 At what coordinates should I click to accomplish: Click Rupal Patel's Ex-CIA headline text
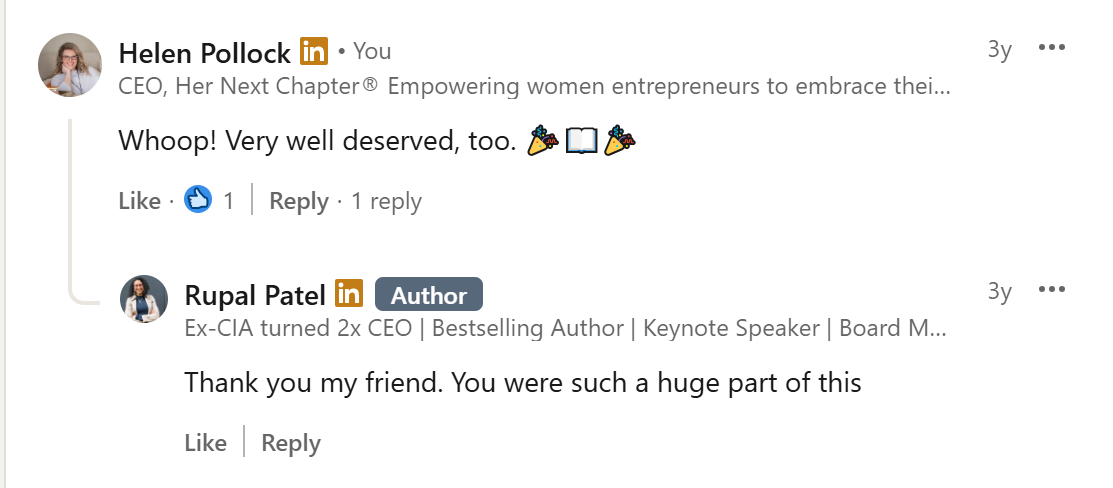click(x=566, y=329)
